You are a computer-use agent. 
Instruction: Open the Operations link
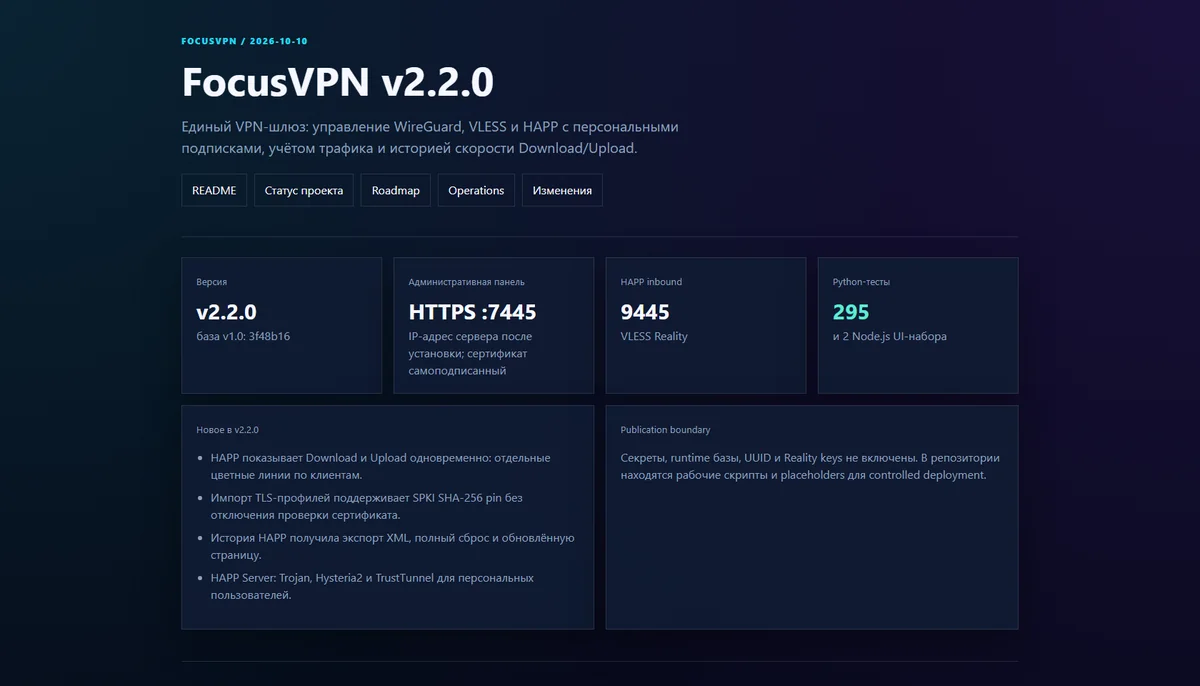(476, 190)
